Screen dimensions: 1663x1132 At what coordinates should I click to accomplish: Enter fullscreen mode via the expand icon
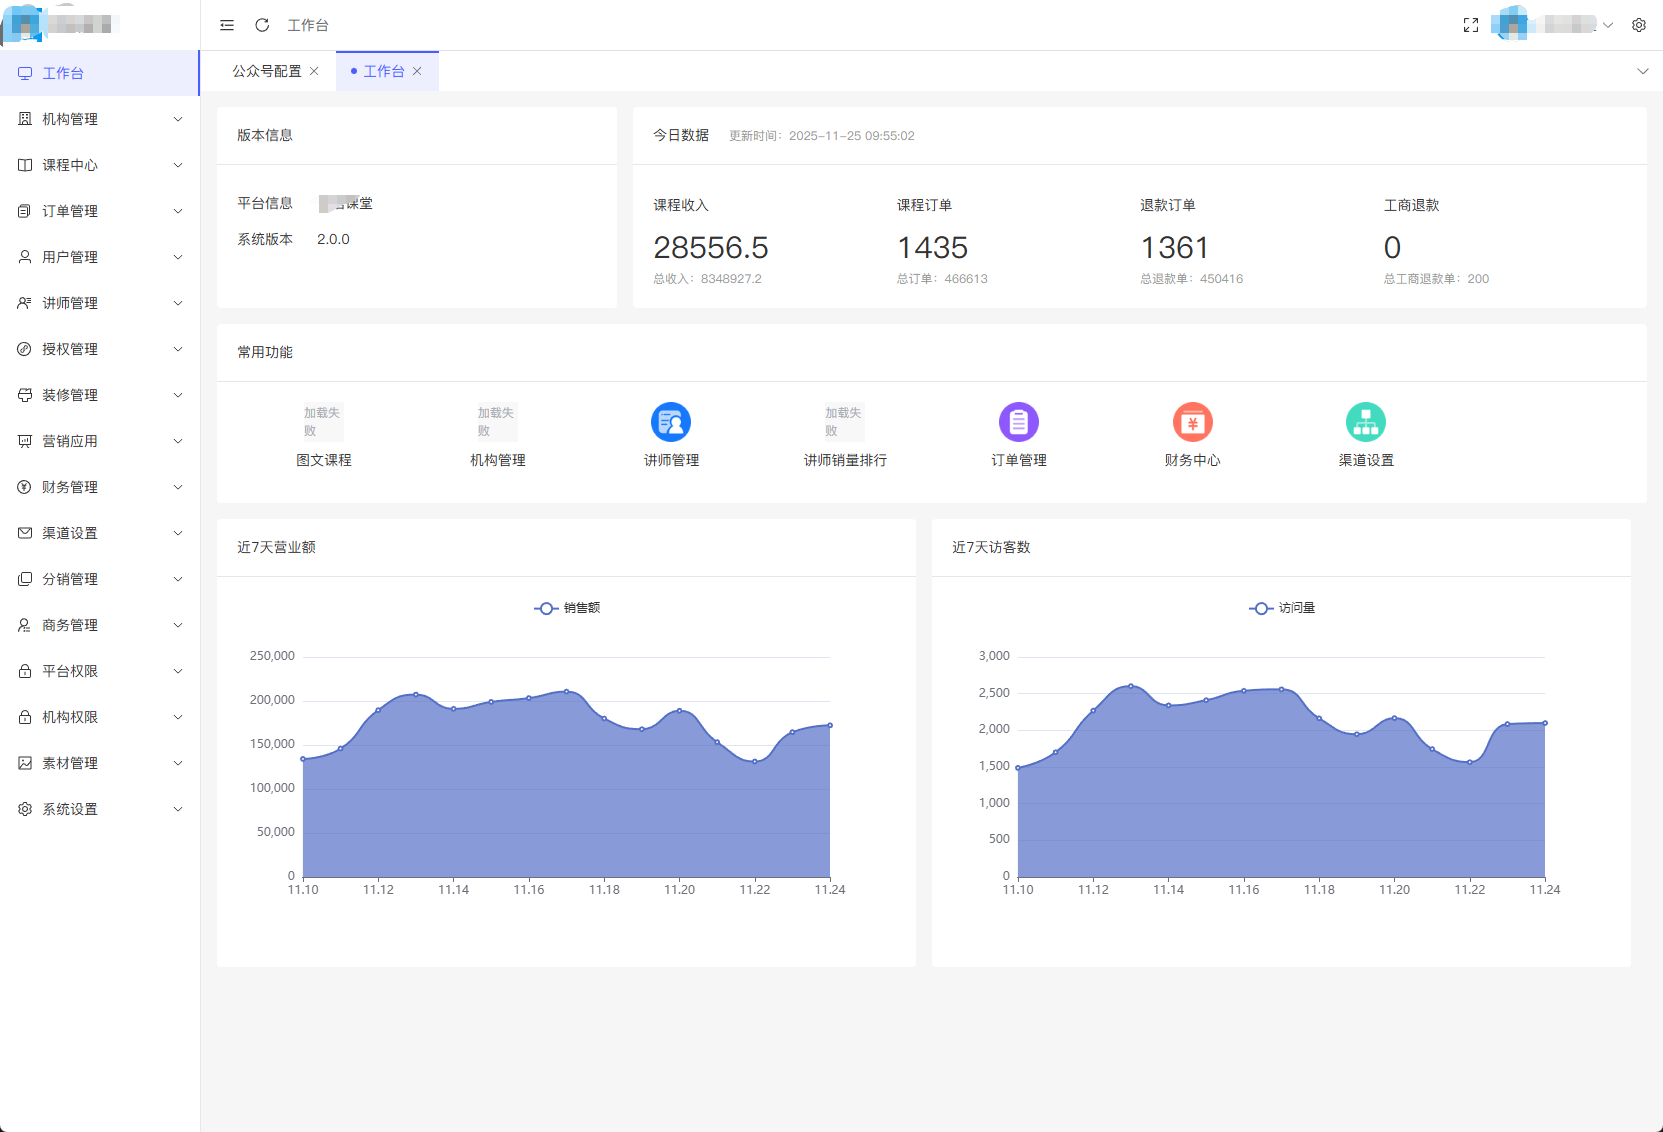1470,25
